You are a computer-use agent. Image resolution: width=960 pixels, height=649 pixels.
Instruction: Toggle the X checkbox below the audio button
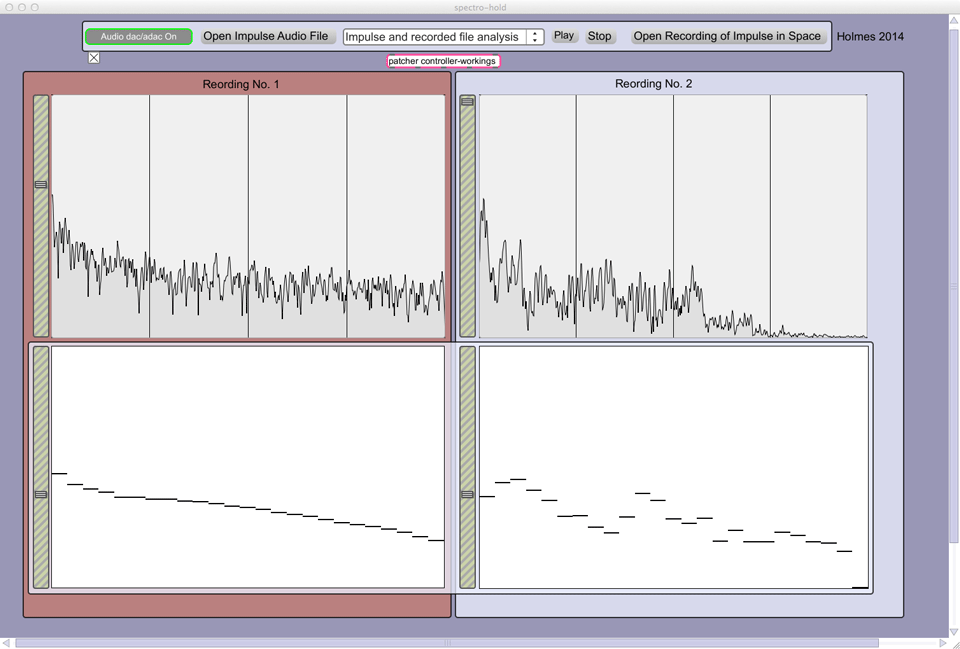[x=94, y=58]
